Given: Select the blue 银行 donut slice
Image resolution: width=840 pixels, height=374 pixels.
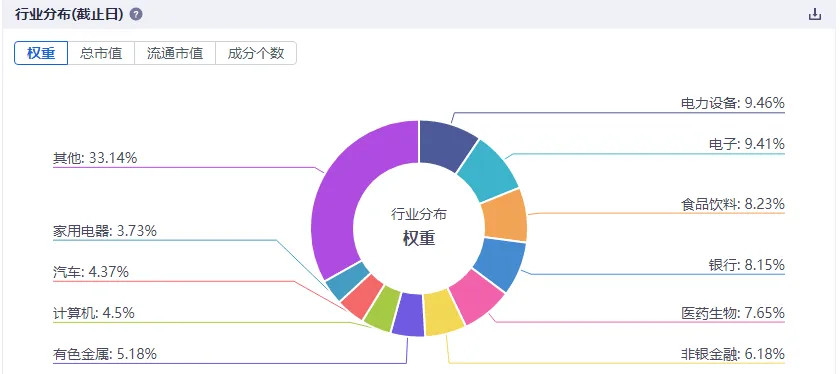Looking at the screenshot, I should 500,263.
